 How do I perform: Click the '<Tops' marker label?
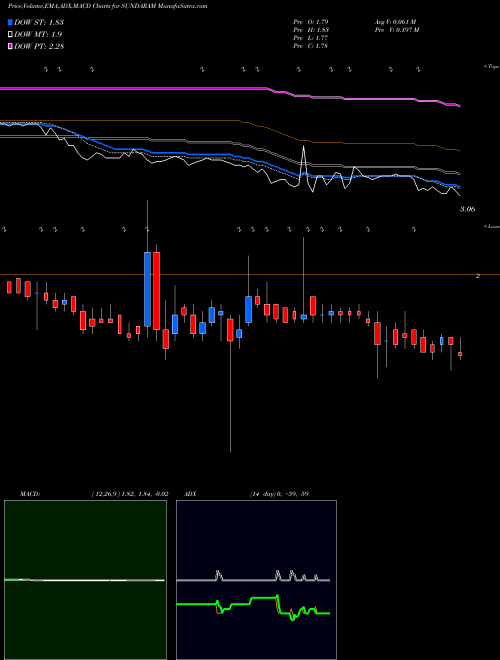pos(492,67)
